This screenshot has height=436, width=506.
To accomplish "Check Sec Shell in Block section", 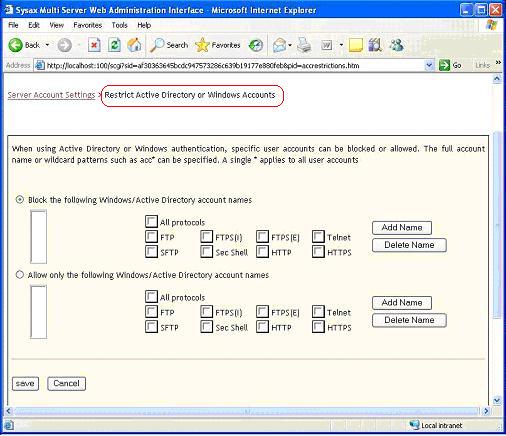I will tap(206, 252).
